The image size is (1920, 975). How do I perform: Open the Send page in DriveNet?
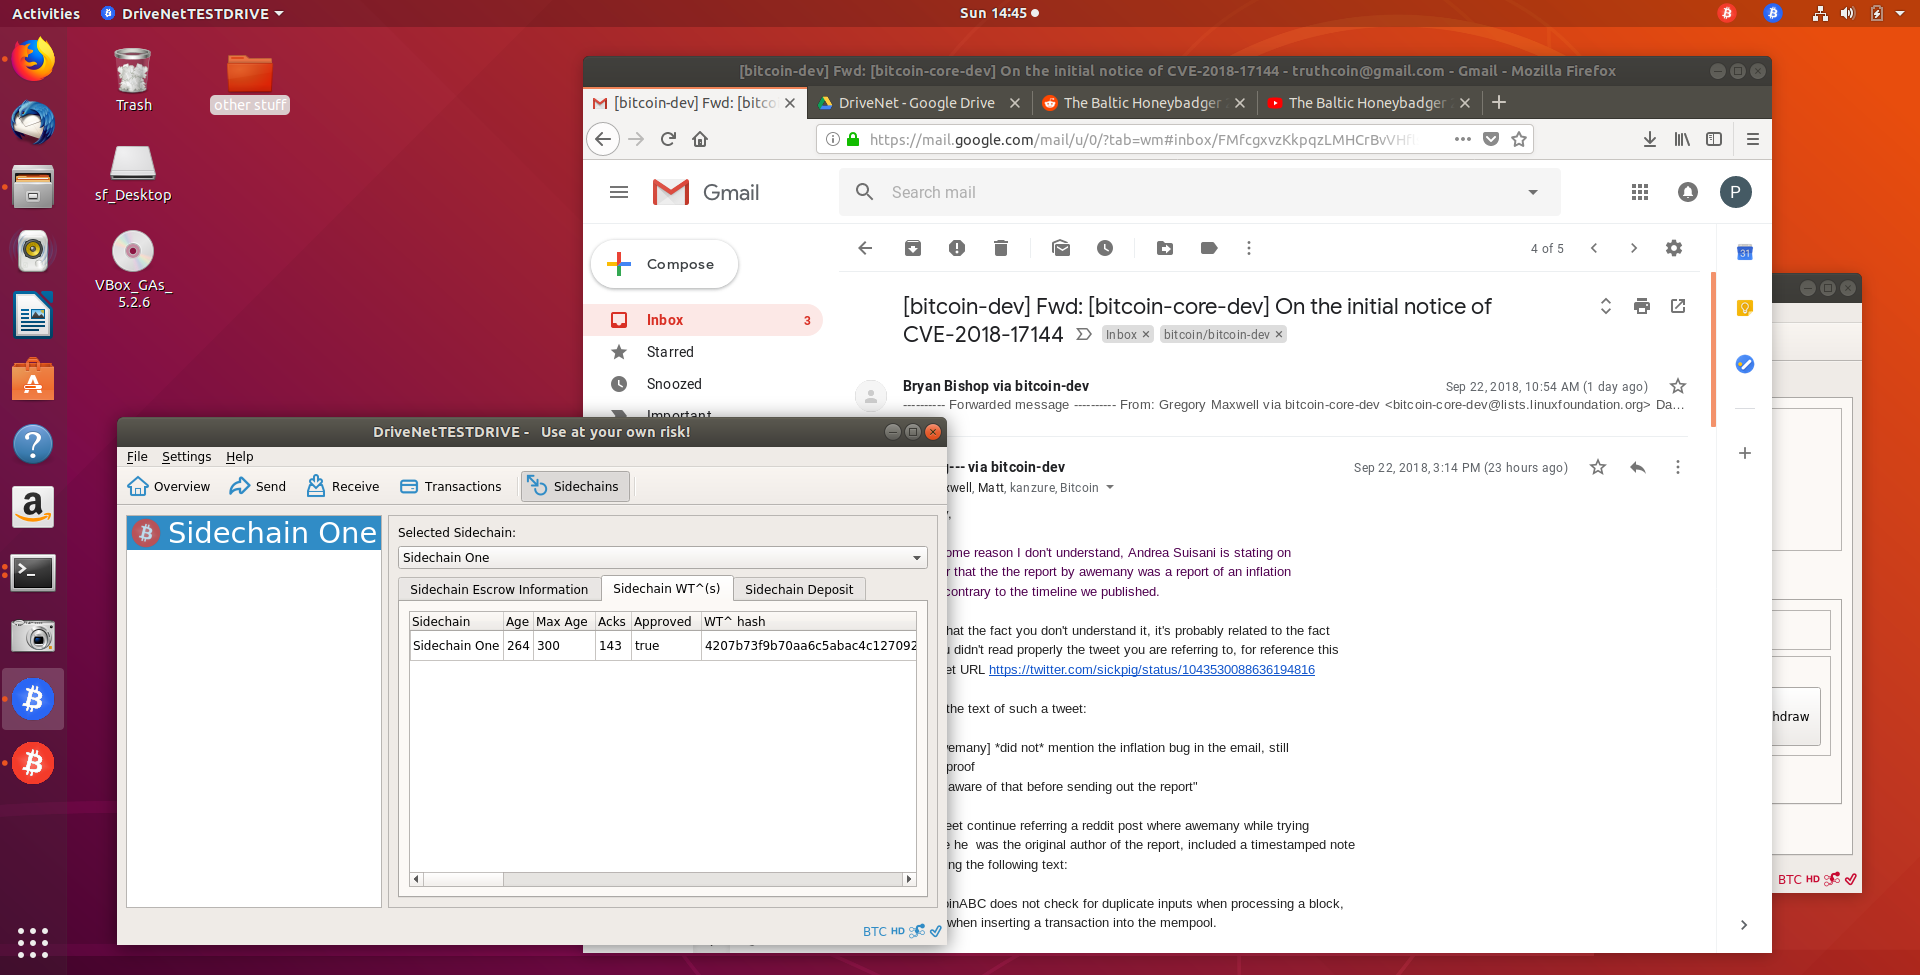point(258,487)
